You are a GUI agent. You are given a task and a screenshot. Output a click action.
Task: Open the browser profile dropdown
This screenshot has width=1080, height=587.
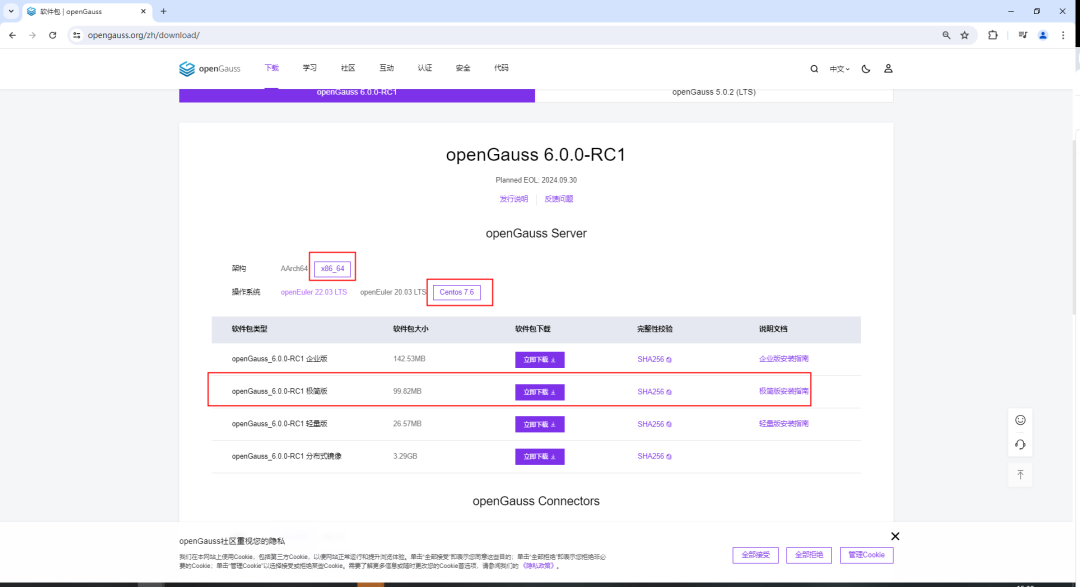tap(1042, 34)
